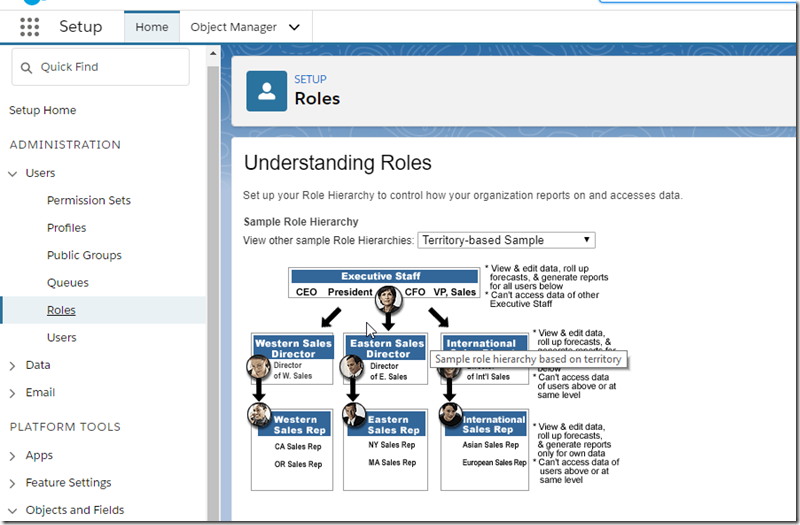The width and height of the screenshot is (800, 525).
Task: Click the 'OR Sales Rep' text
Action: (298, 464)
